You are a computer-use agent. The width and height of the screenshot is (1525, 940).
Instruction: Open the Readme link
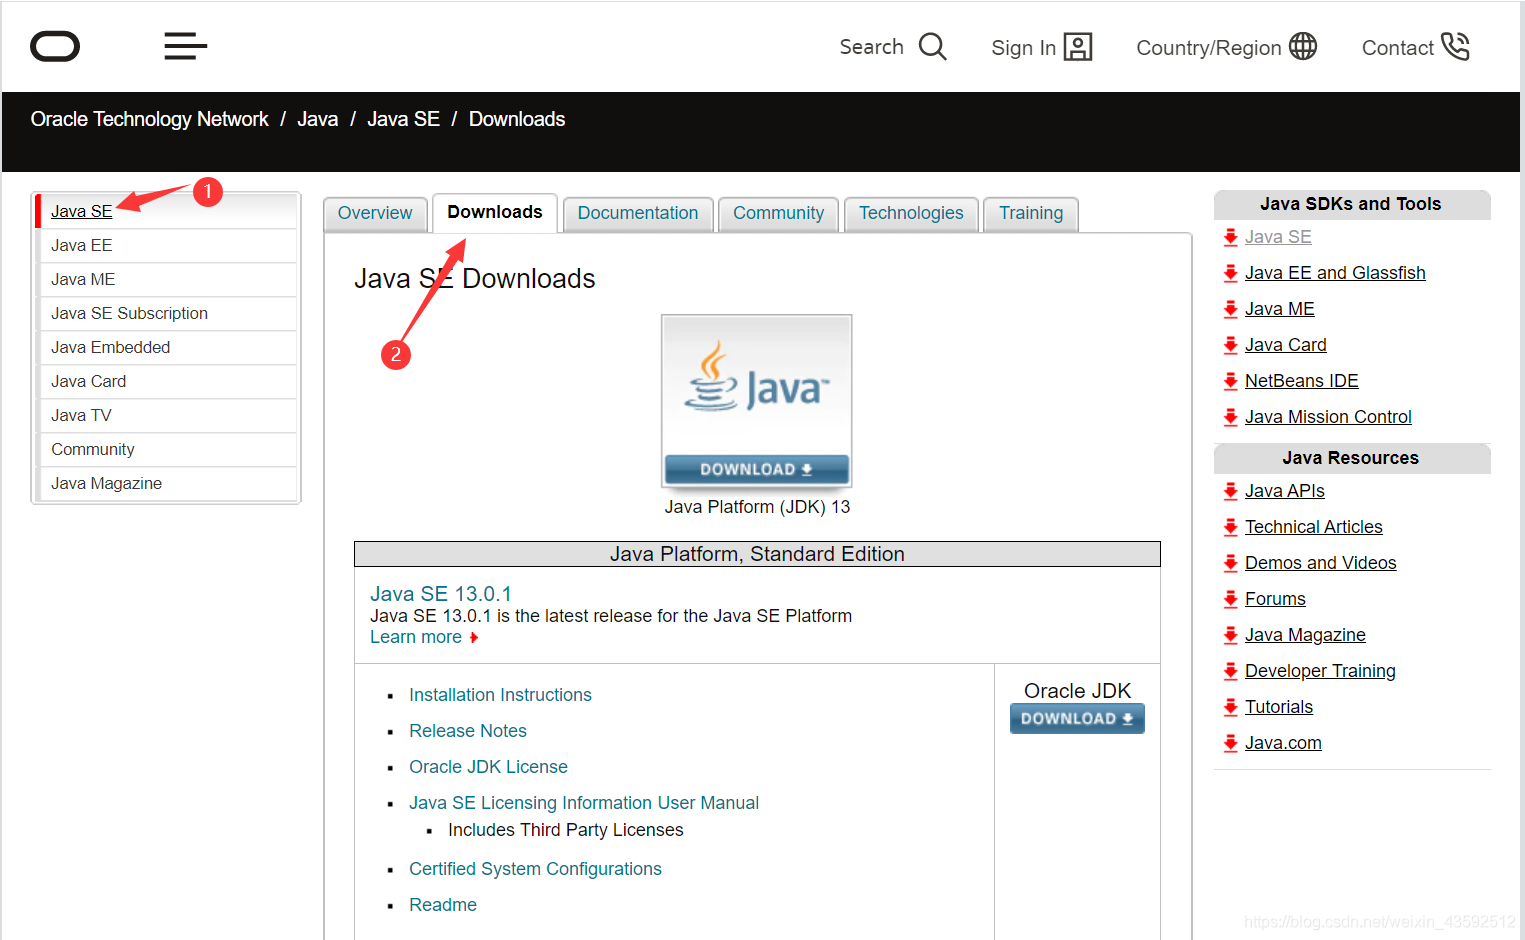coord(443,905)
